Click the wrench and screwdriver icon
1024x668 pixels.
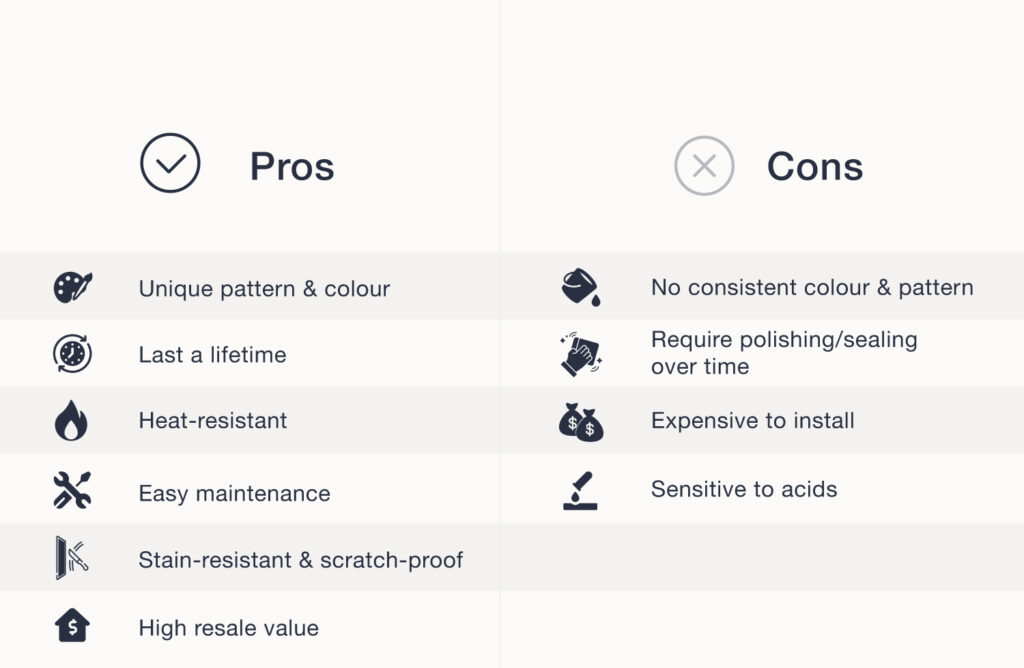pyautogui.click(x=72, y=490)
